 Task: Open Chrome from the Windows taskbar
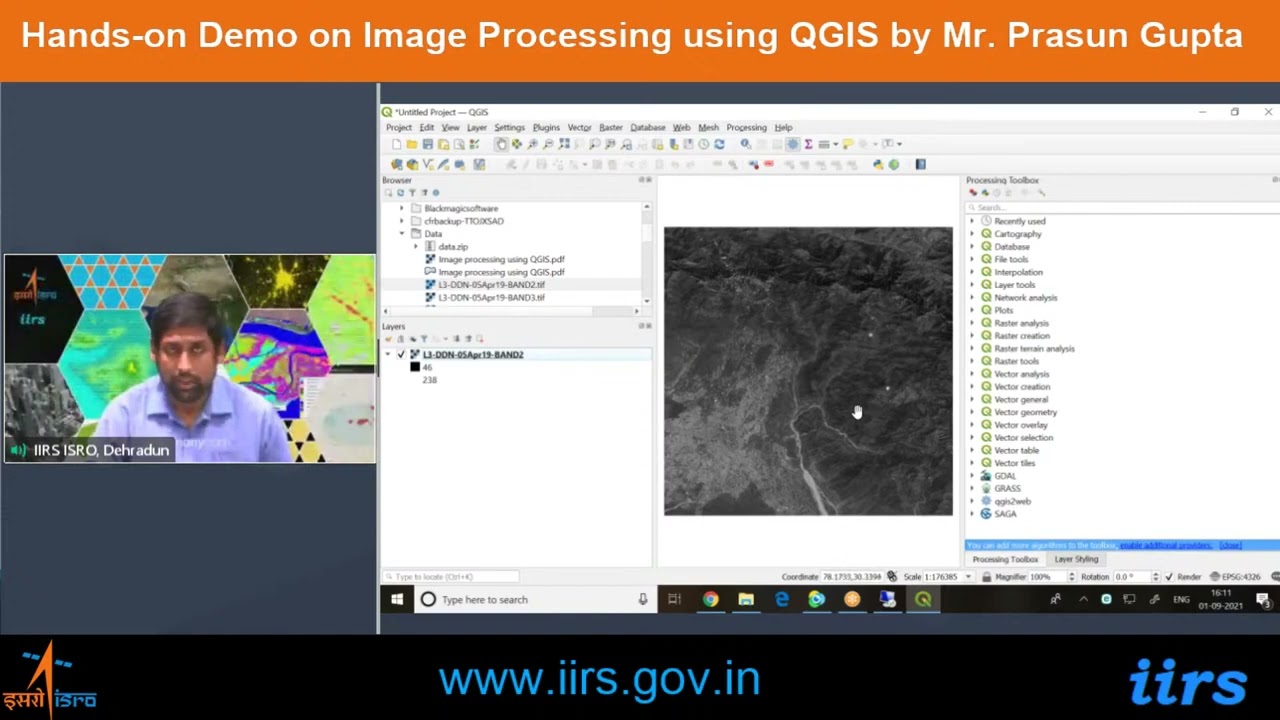(x=710, y=600)
